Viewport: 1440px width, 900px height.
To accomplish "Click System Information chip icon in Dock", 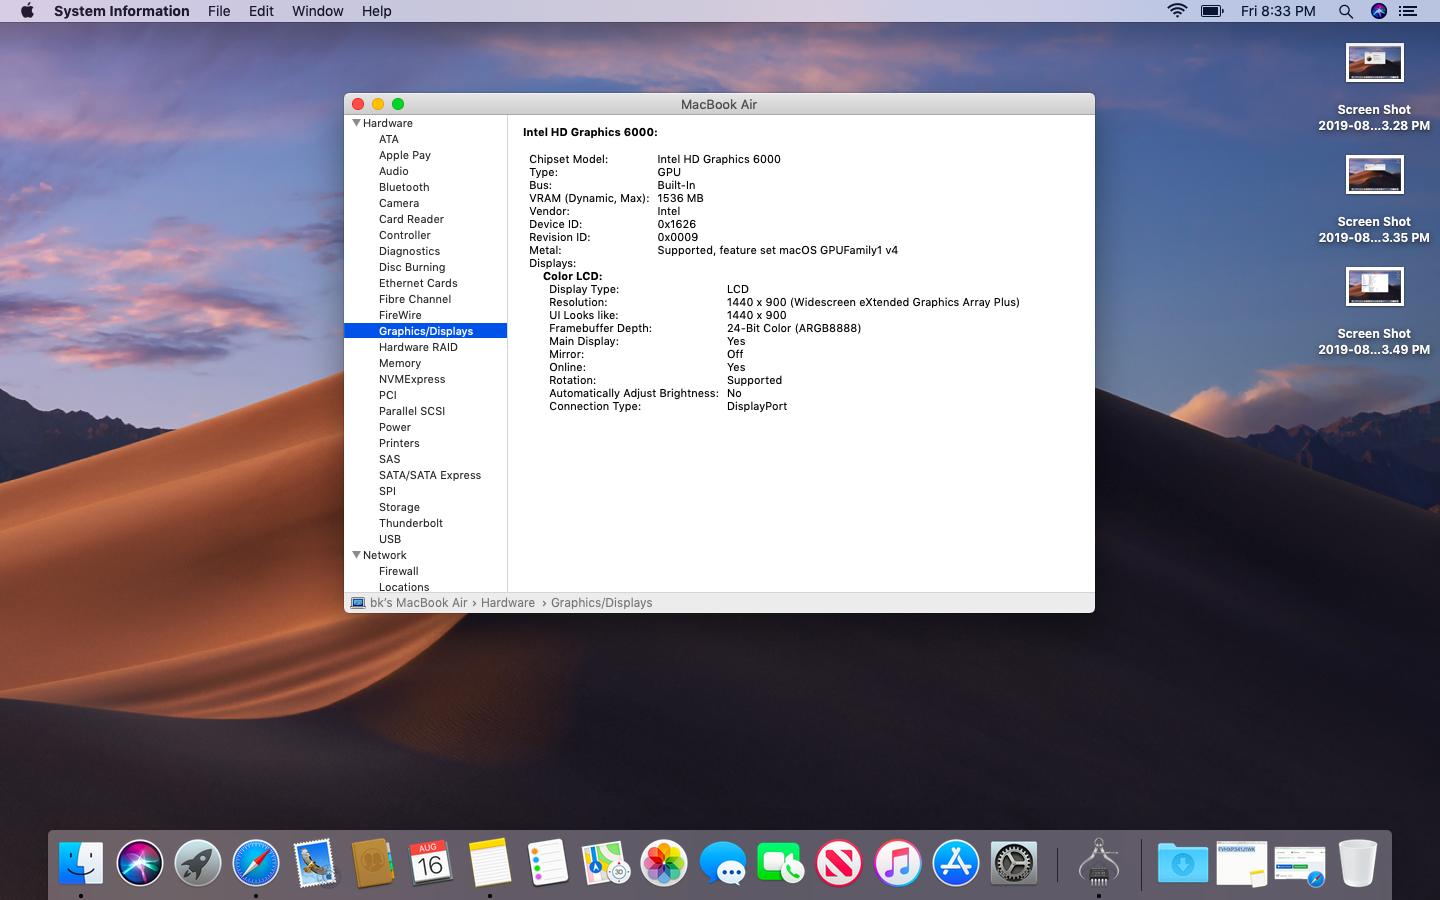I will click(1098, 862).
